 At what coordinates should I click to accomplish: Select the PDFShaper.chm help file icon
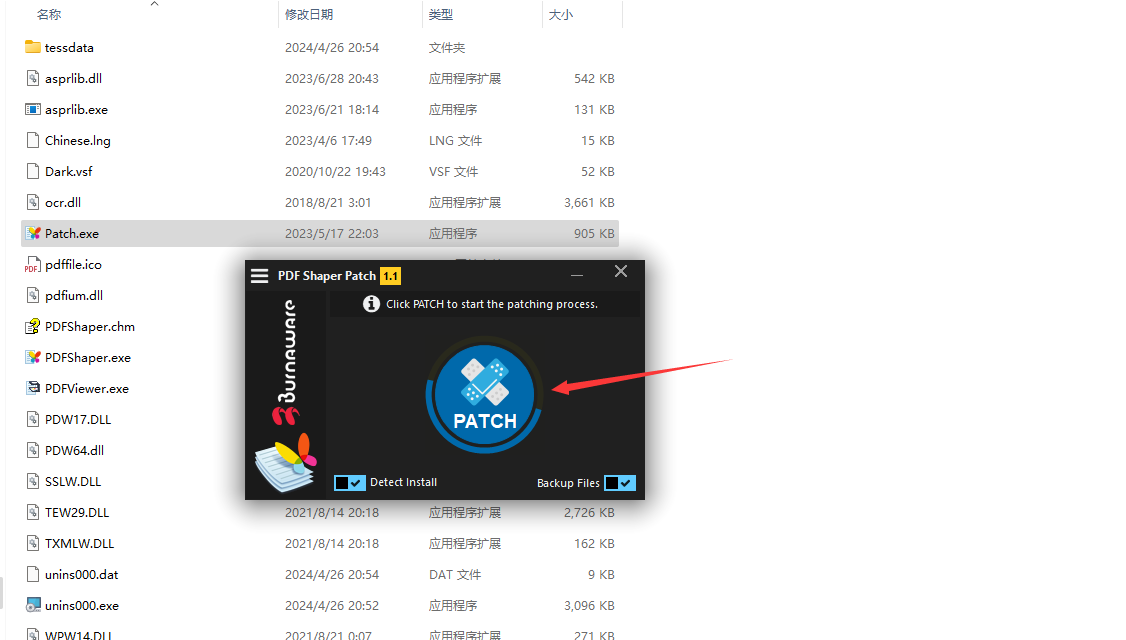(32, 326)
